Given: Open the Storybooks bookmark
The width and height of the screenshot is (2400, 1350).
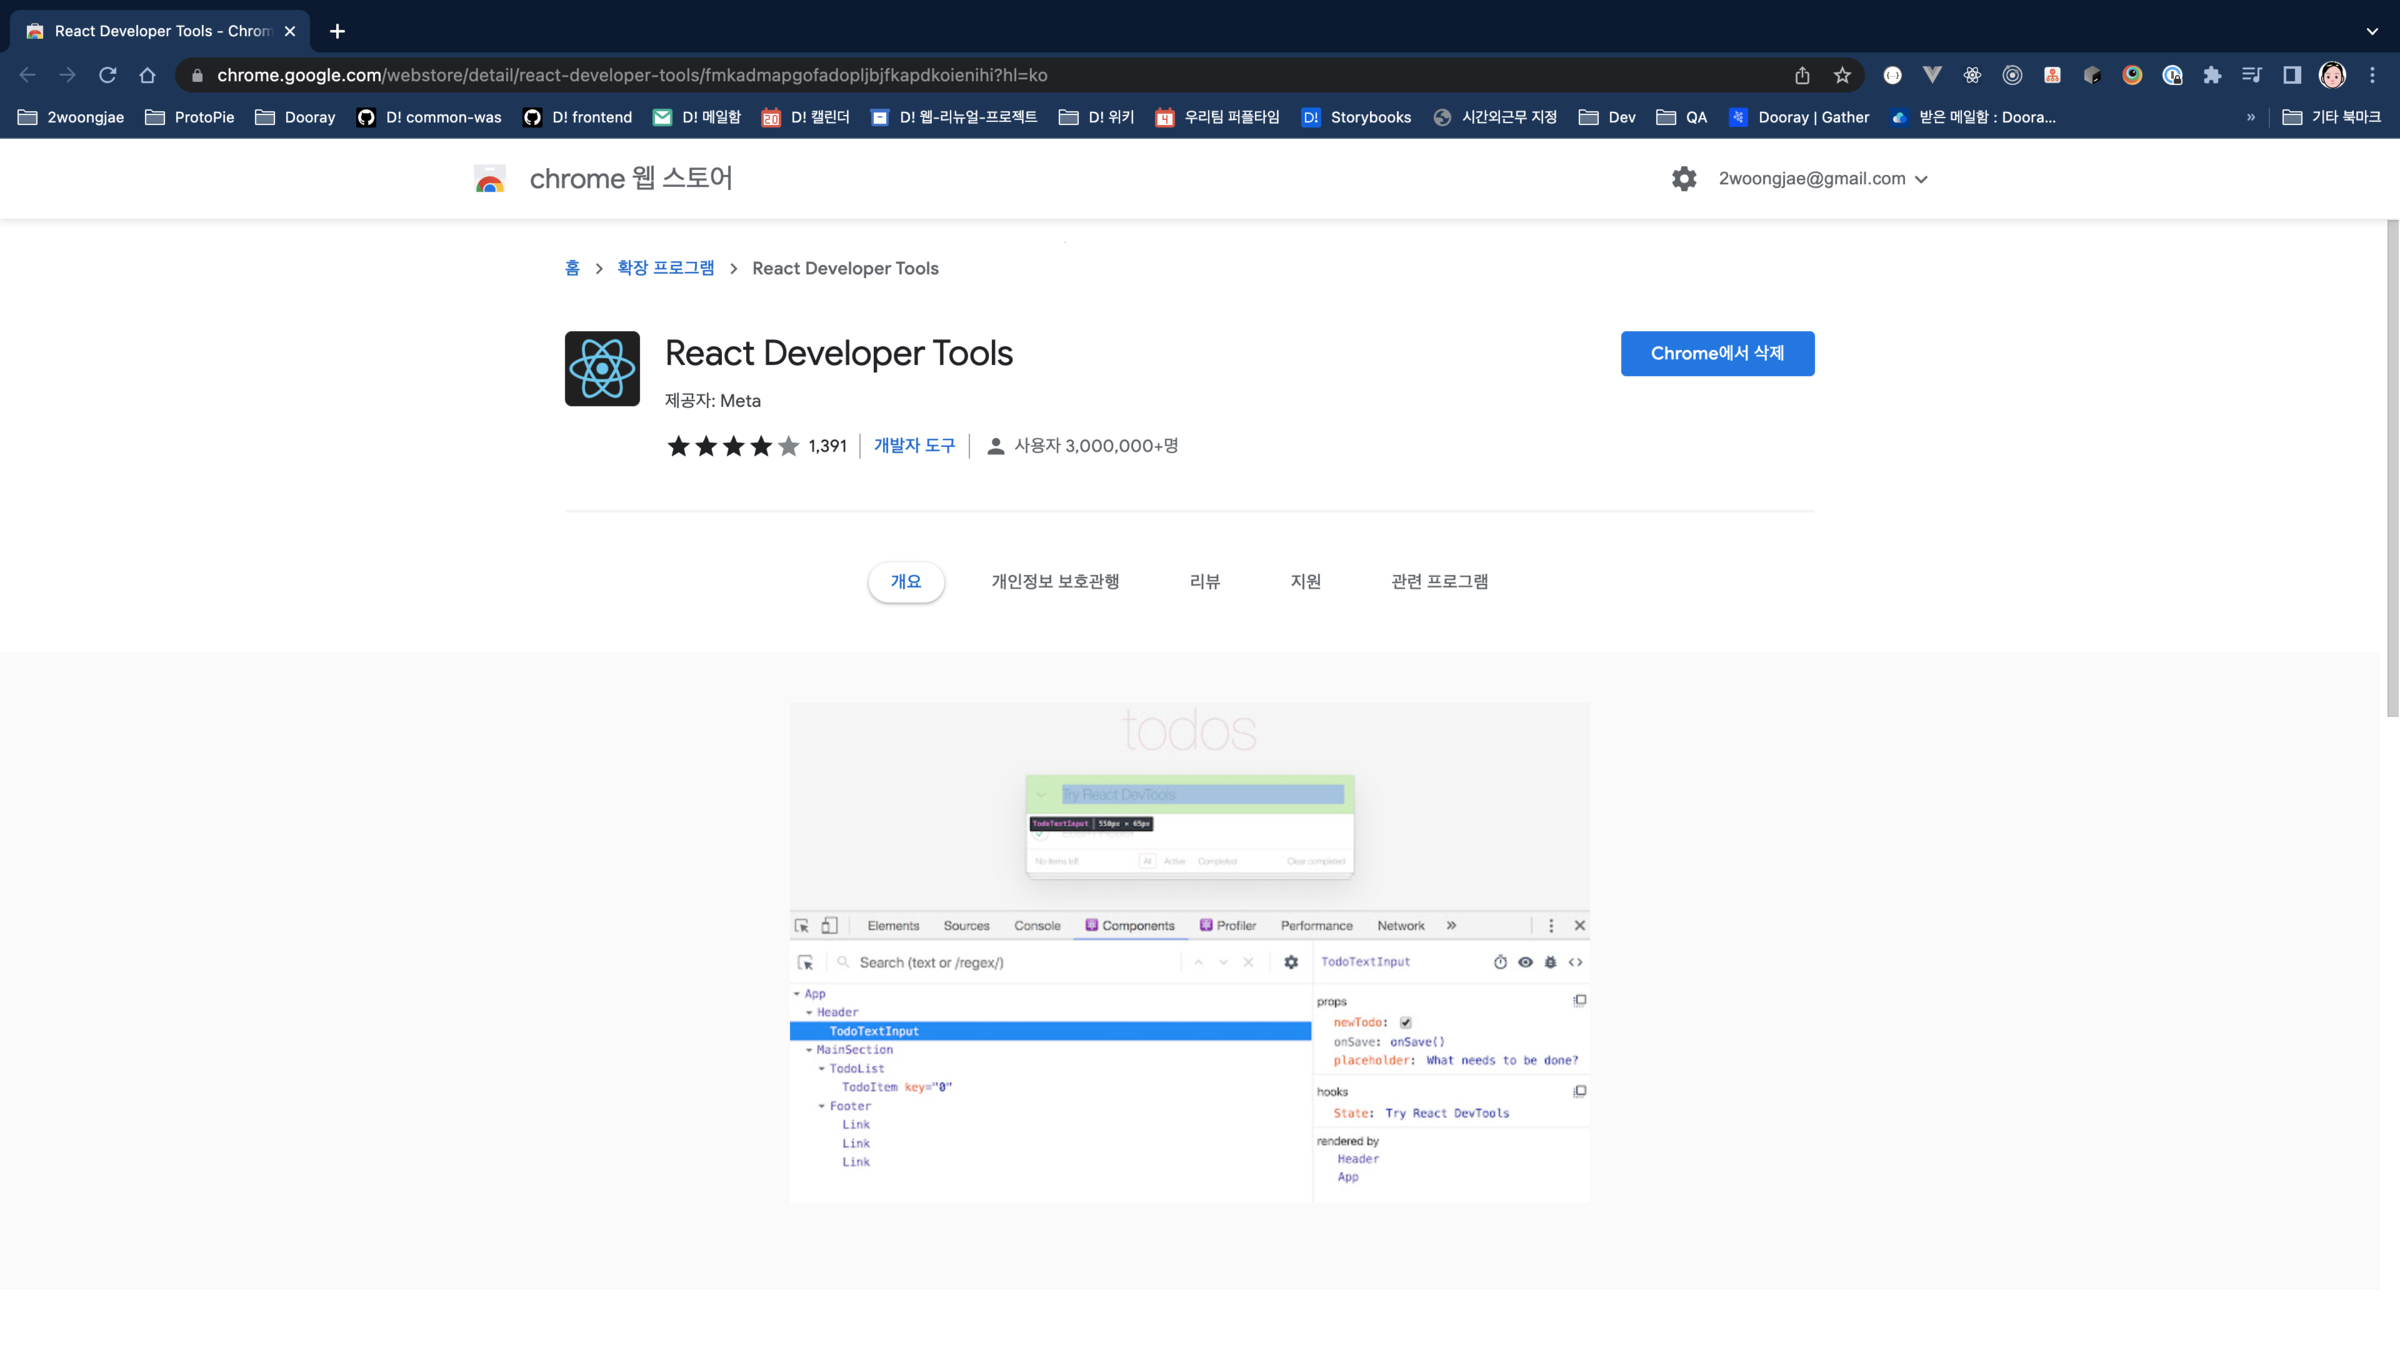Looking at the screenshot, I should coord(1356,117).
